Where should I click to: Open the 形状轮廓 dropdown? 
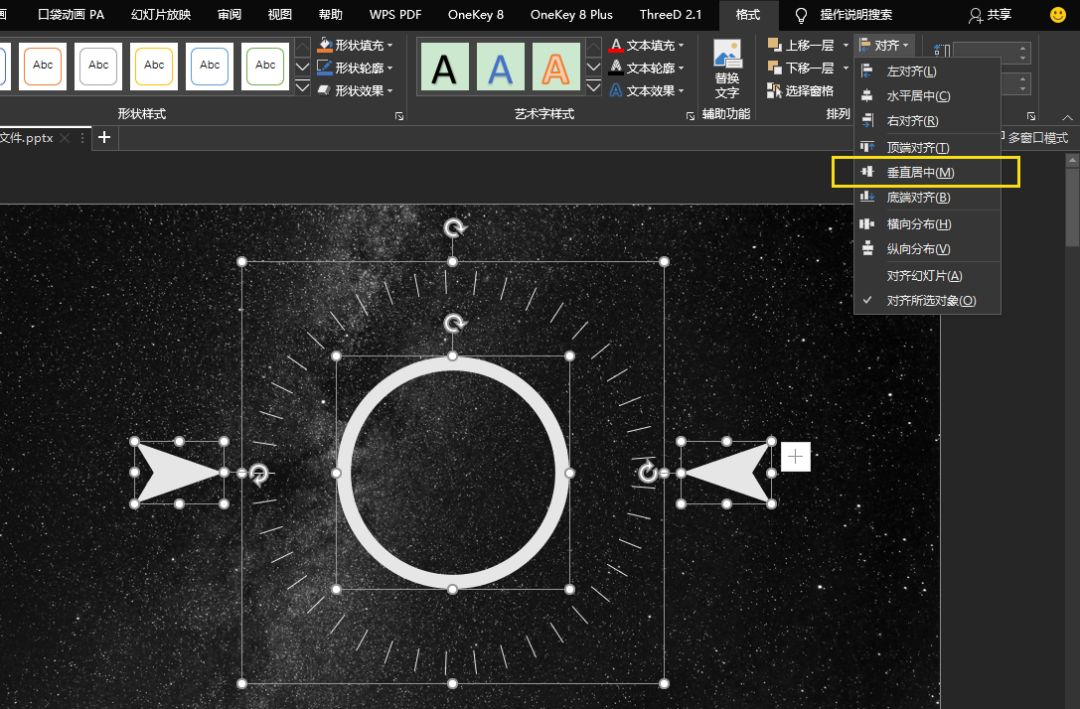[x=355, y=68]
